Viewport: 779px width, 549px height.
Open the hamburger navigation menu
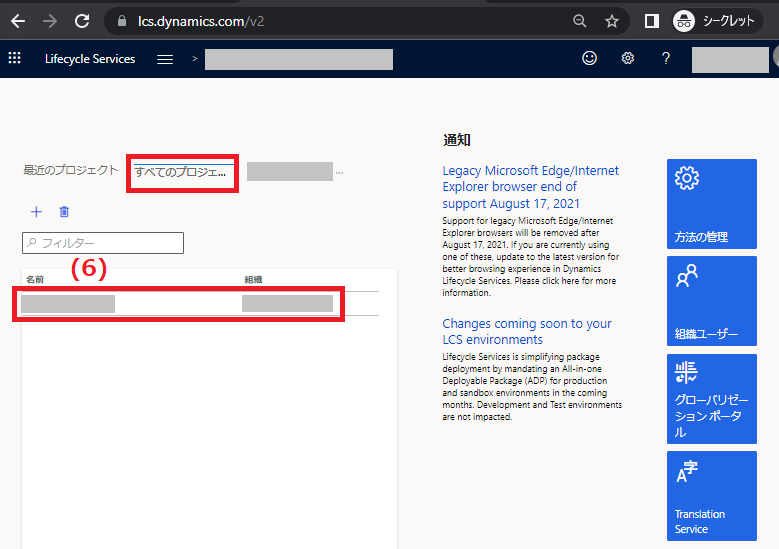click(165, 59)
